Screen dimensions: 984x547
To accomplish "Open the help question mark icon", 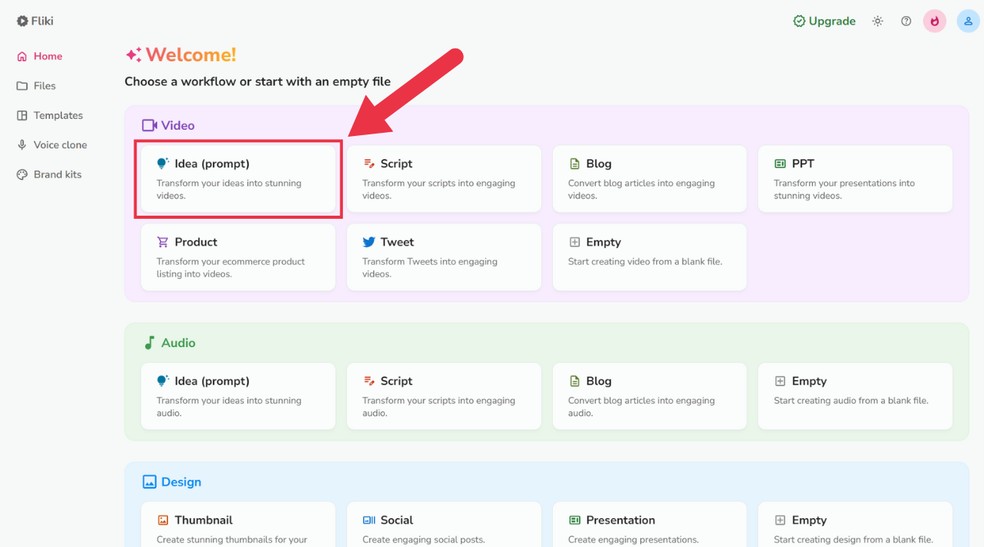I will (906, 21).
